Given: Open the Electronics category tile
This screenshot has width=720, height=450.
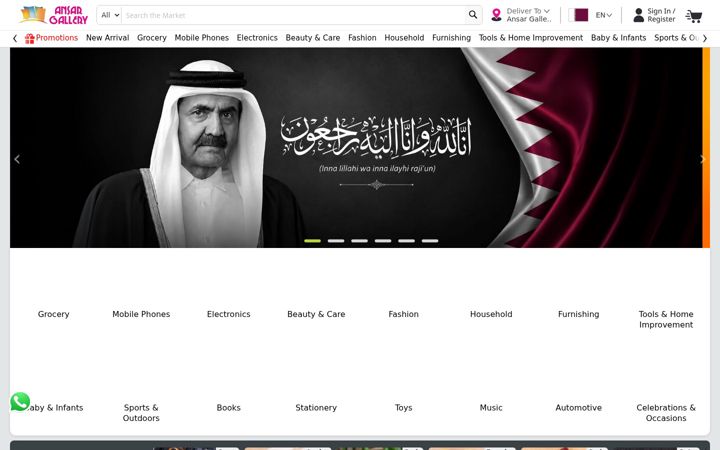Looking at the screenshot, I should (x=229, y=314).
